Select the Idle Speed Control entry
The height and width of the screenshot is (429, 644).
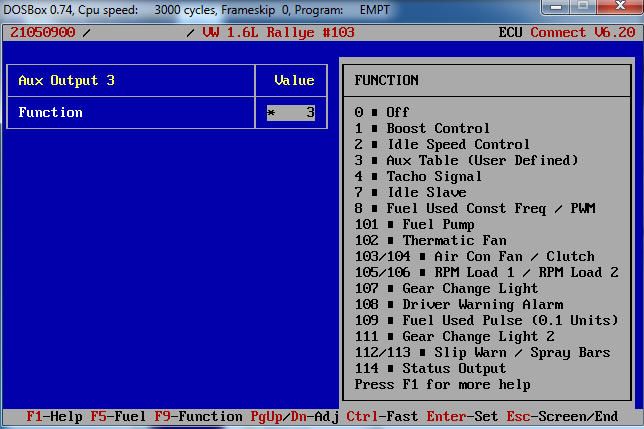[x=458, y=145]
